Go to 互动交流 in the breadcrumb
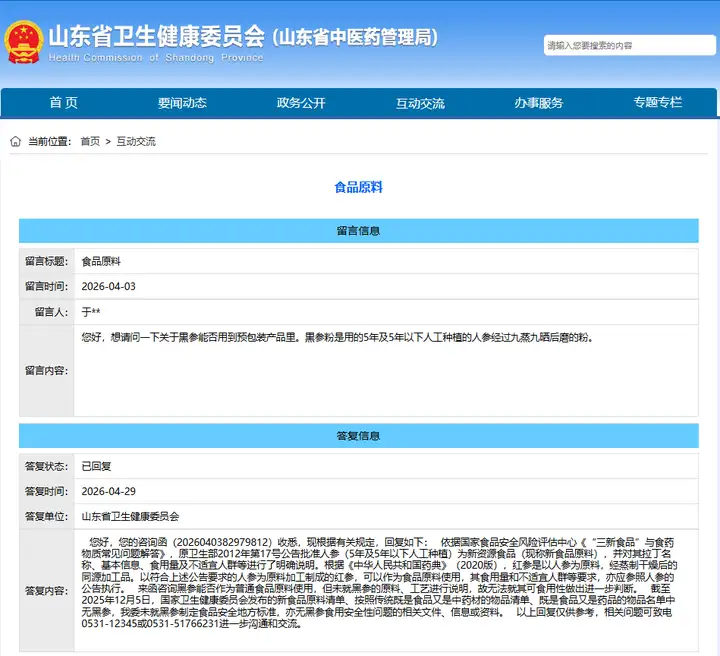720x656 pixels. click(x=136, y=141)
